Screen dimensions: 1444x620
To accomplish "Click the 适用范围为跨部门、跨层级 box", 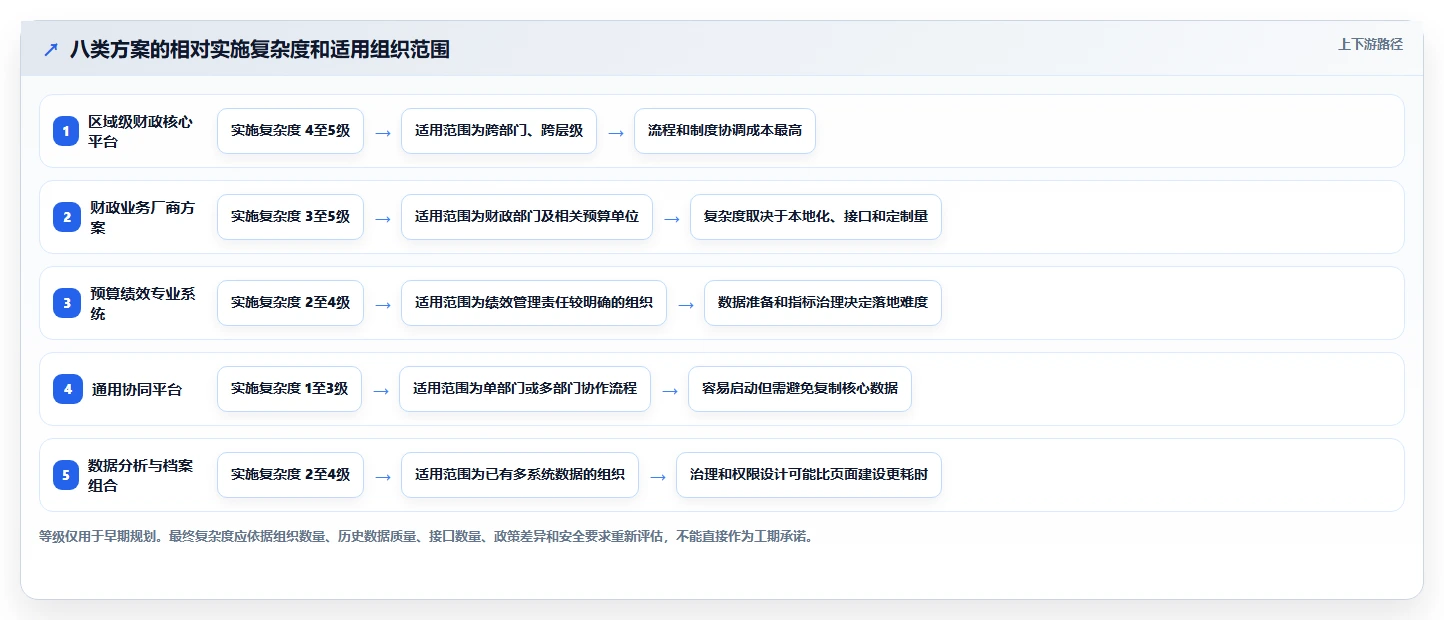I will coord(499,131).
